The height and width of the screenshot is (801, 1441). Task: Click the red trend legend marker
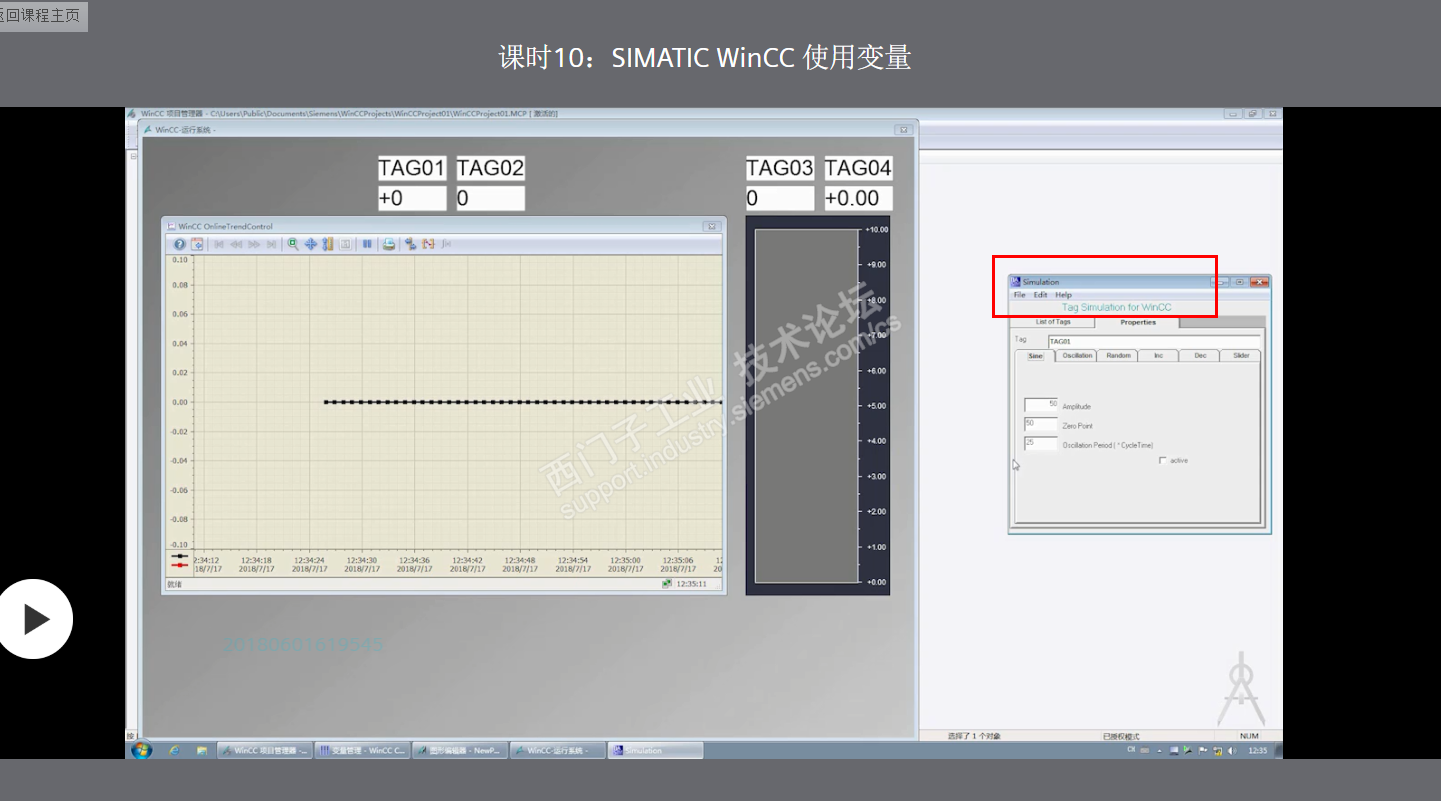tap(180, 565)
